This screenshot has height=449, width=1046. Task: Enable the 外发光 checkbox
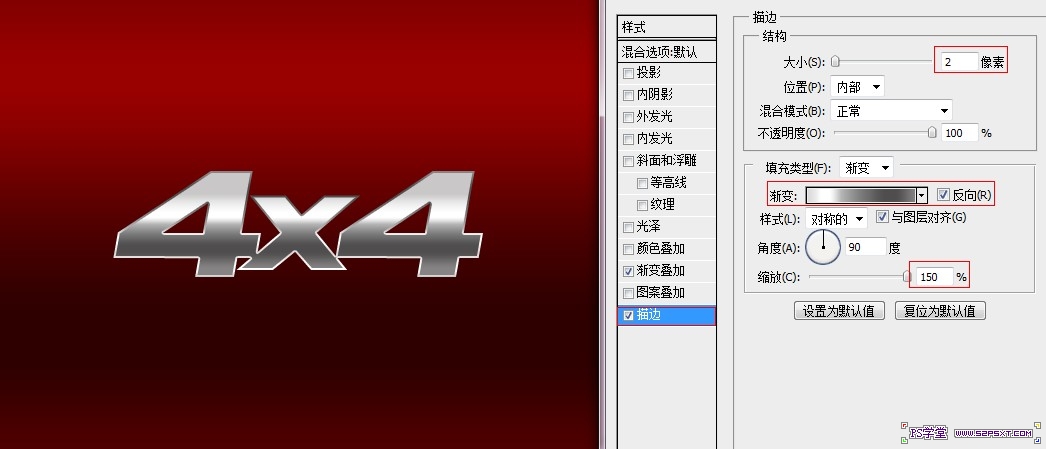[x=628, y=117]
